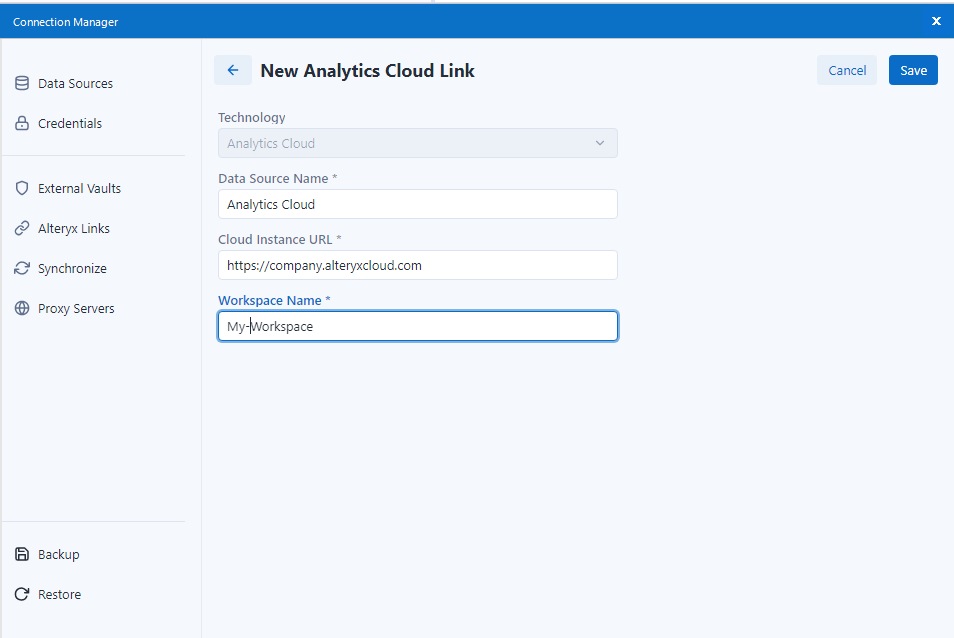954x638 pixels.
Task: Click the back arrow next to the title
Action: tap(232, 70)
